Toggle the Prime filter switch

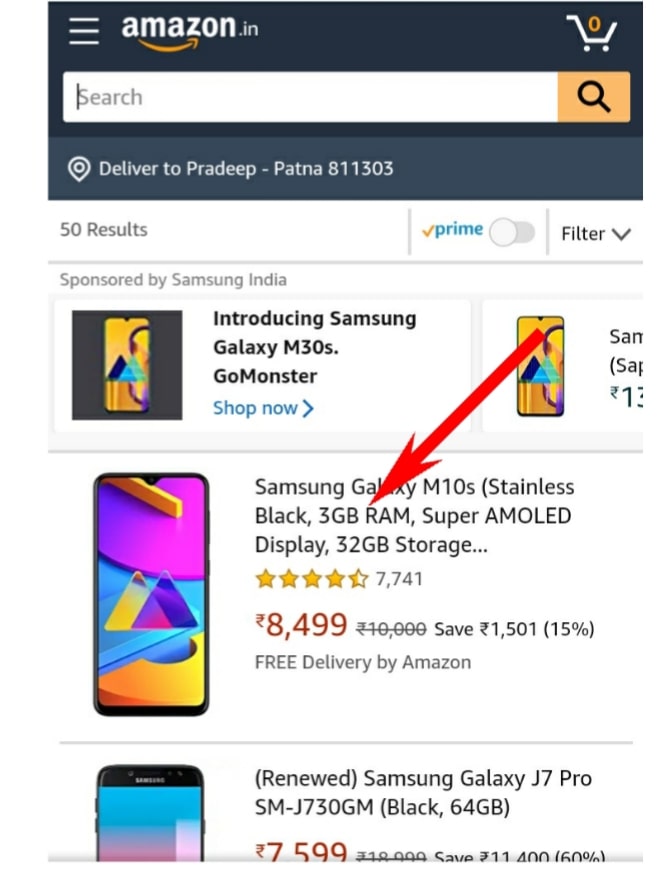511,230
